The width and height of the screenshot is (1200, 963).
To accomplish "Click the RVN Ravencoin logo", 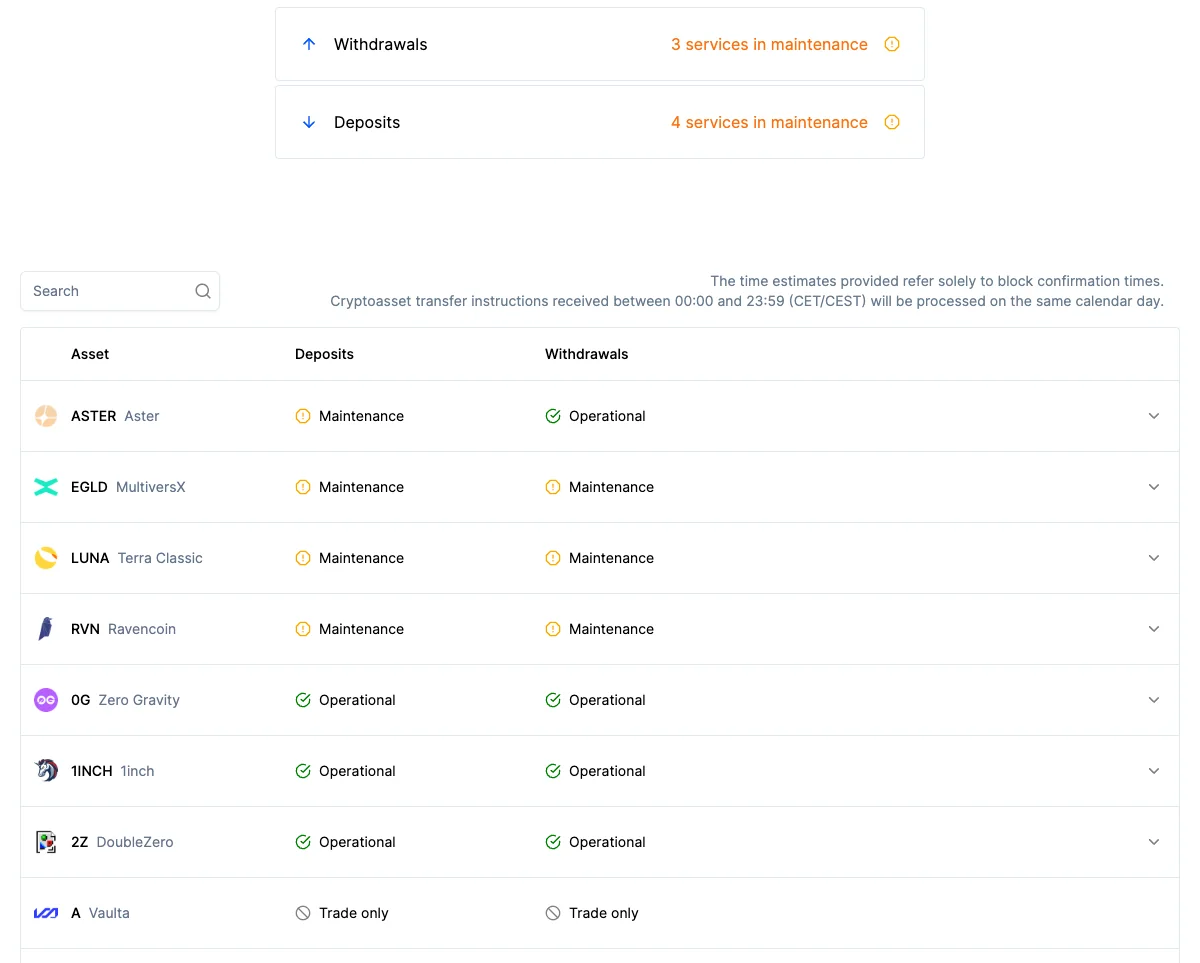I will click(46, 629).
